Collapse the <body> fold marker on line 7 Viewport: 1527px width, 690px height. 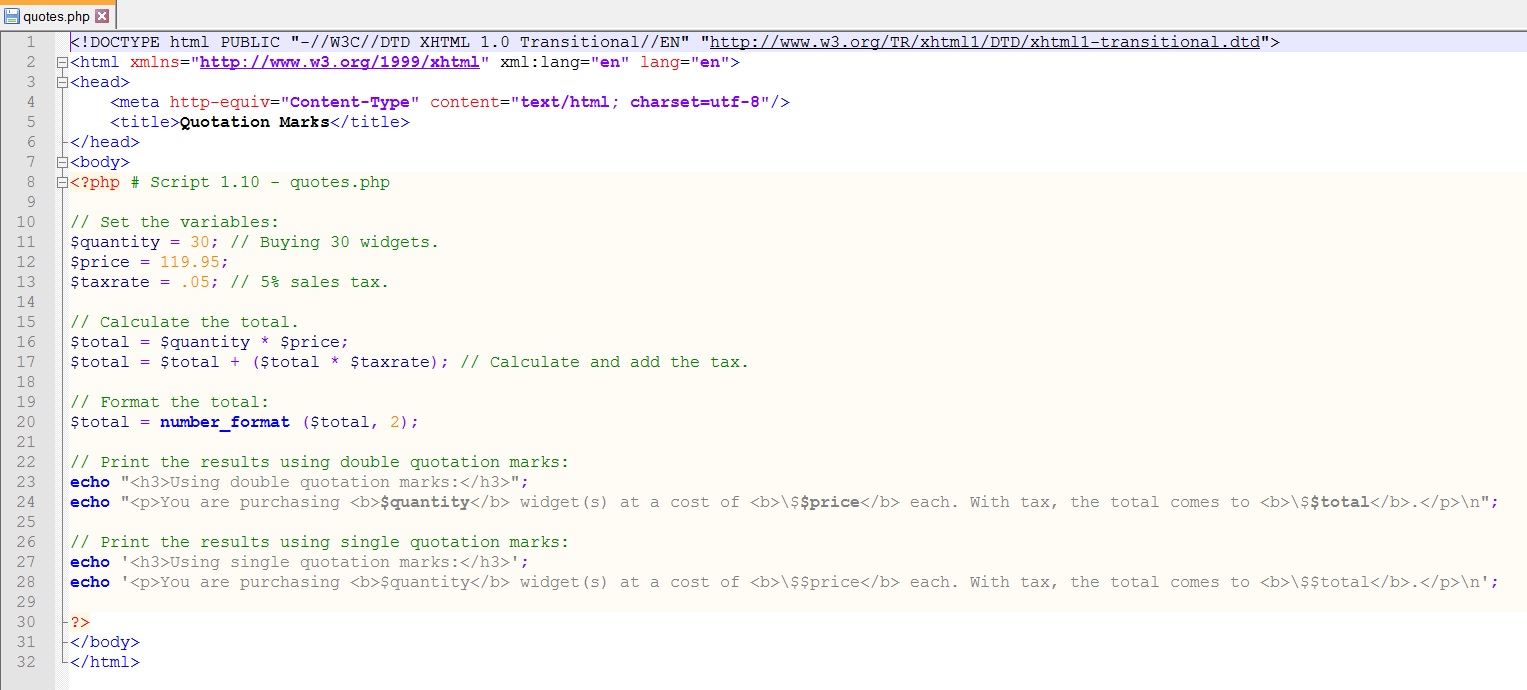[63, 162]
